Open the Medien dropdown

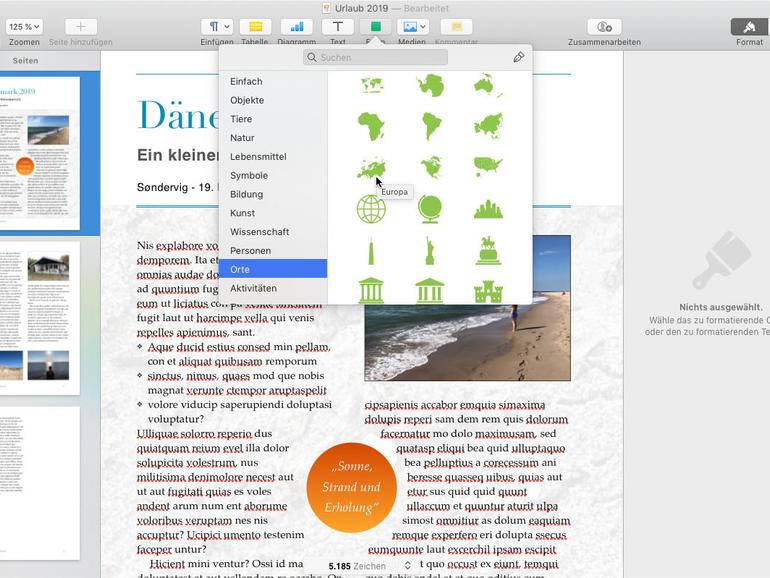pyautogui.click(x=412, y=27)
